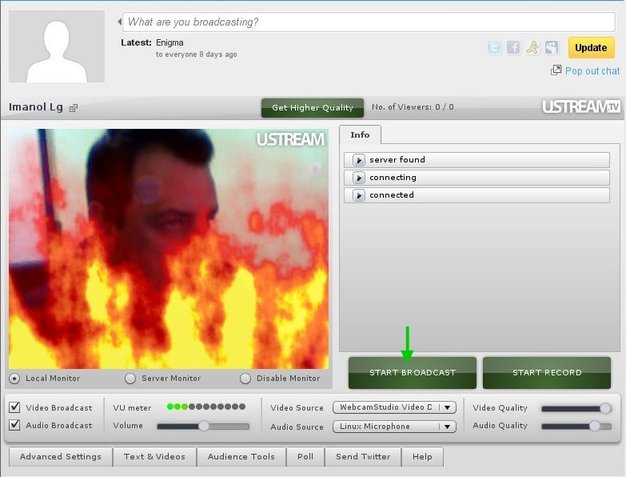Click the Facebook share icon
626x477 pixels.
513,48
